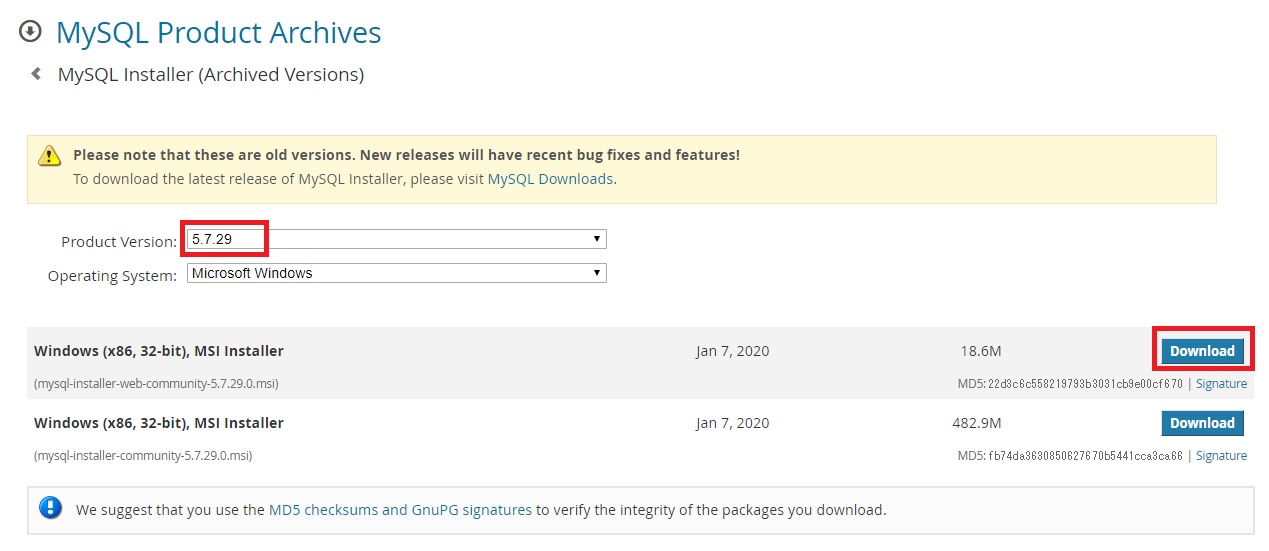Screen dimensions: 1269x551
Task: Click the Windows MSI Installer title of 18.6M row
Action: (x=159, y=351)
